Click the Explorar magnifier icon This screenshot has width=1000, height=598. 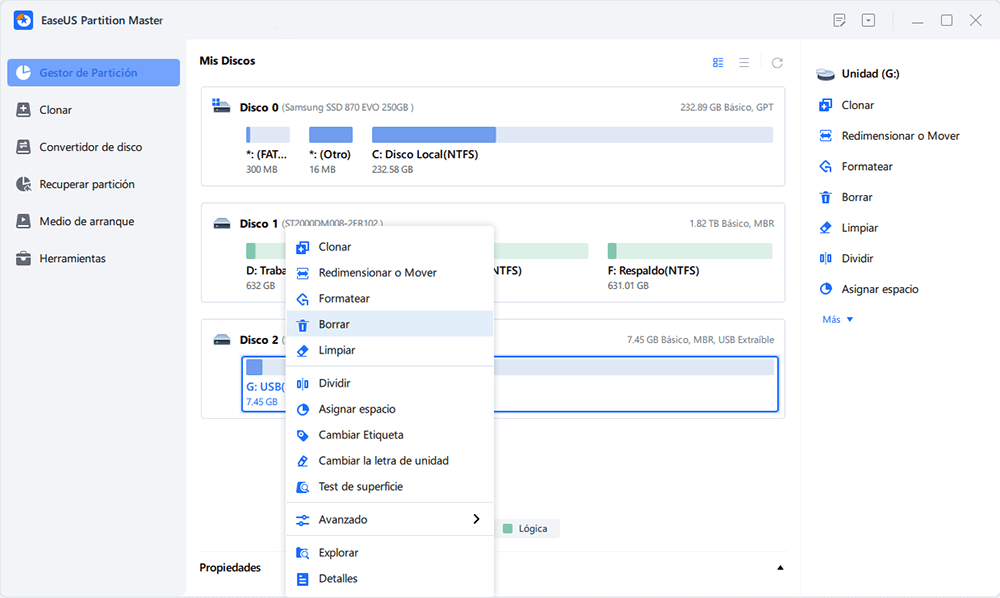(x=303, y=553)
